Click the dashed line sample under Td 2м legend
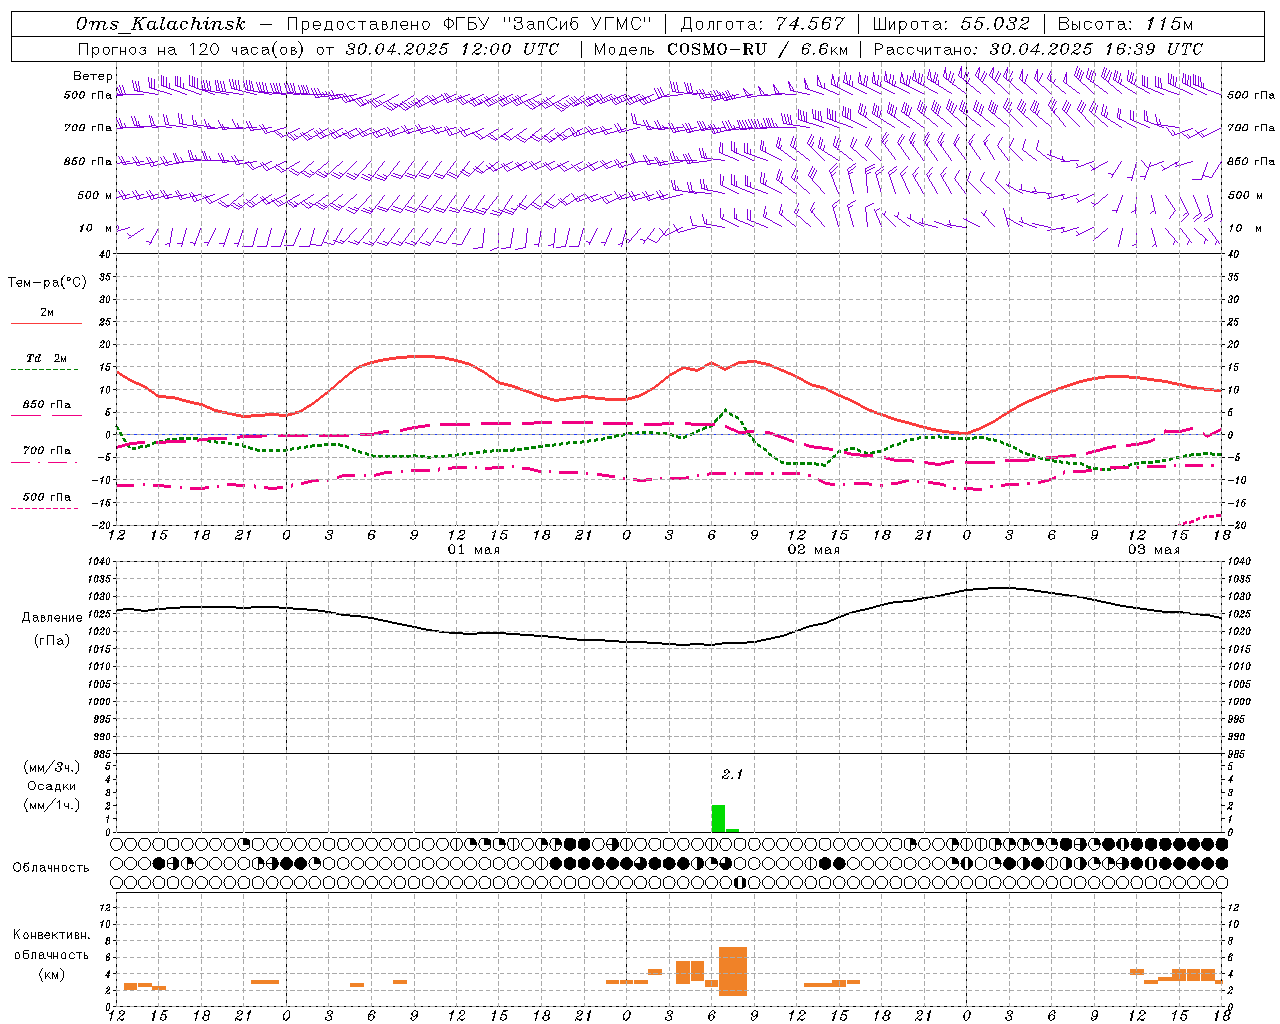The image size is (1280, 1024). click(x=45, y=370)
